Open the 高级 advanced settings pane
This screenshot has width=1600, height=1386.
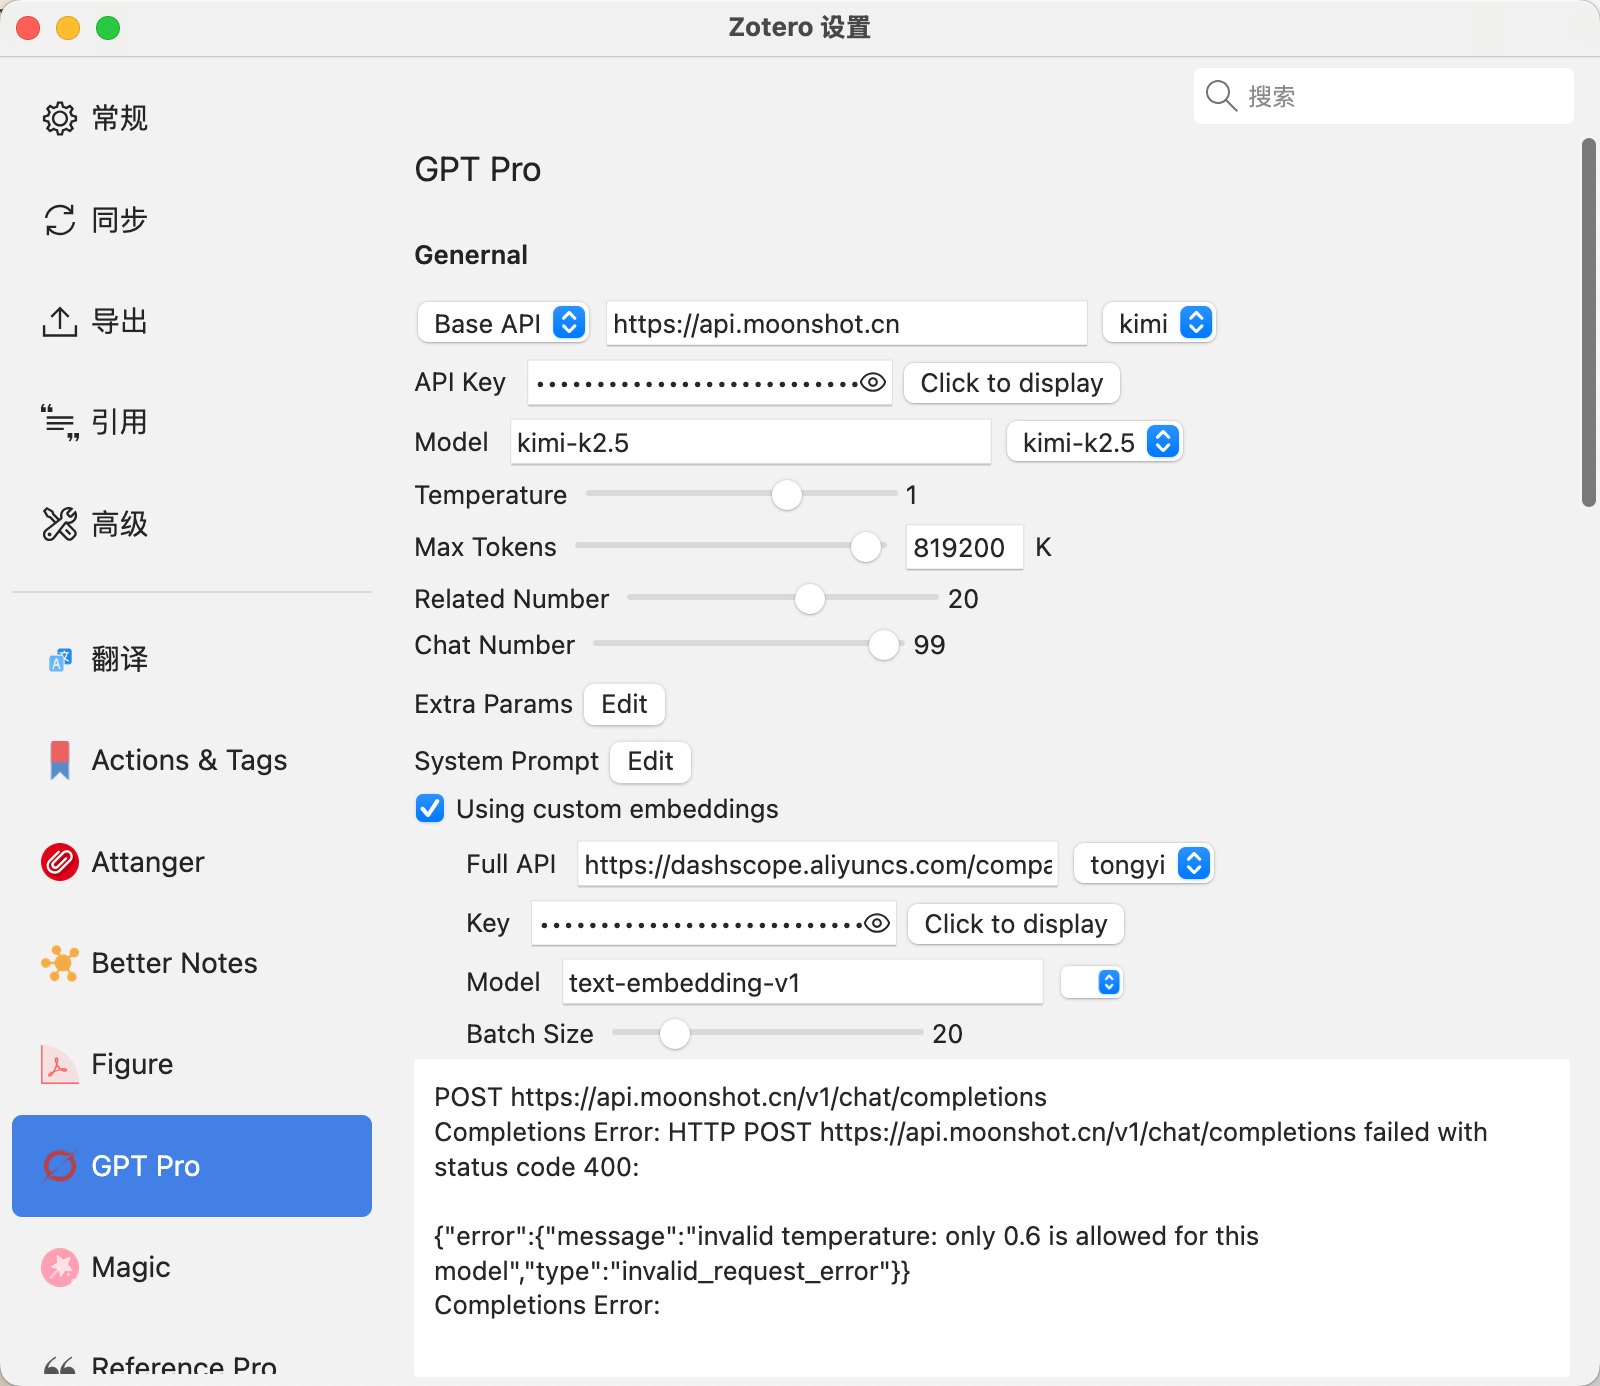pos(192,524)
